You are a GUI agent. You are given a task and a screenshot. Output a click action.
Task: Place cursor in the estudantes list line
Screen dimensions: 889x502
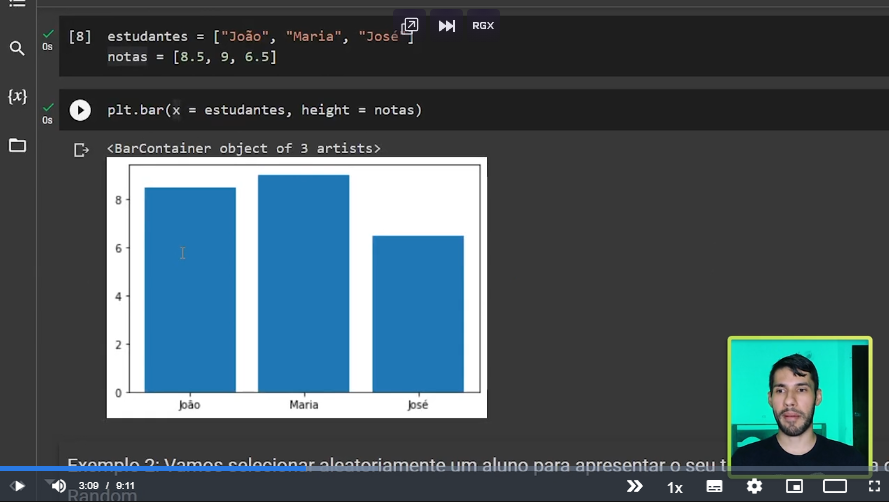tap(260, 36)
